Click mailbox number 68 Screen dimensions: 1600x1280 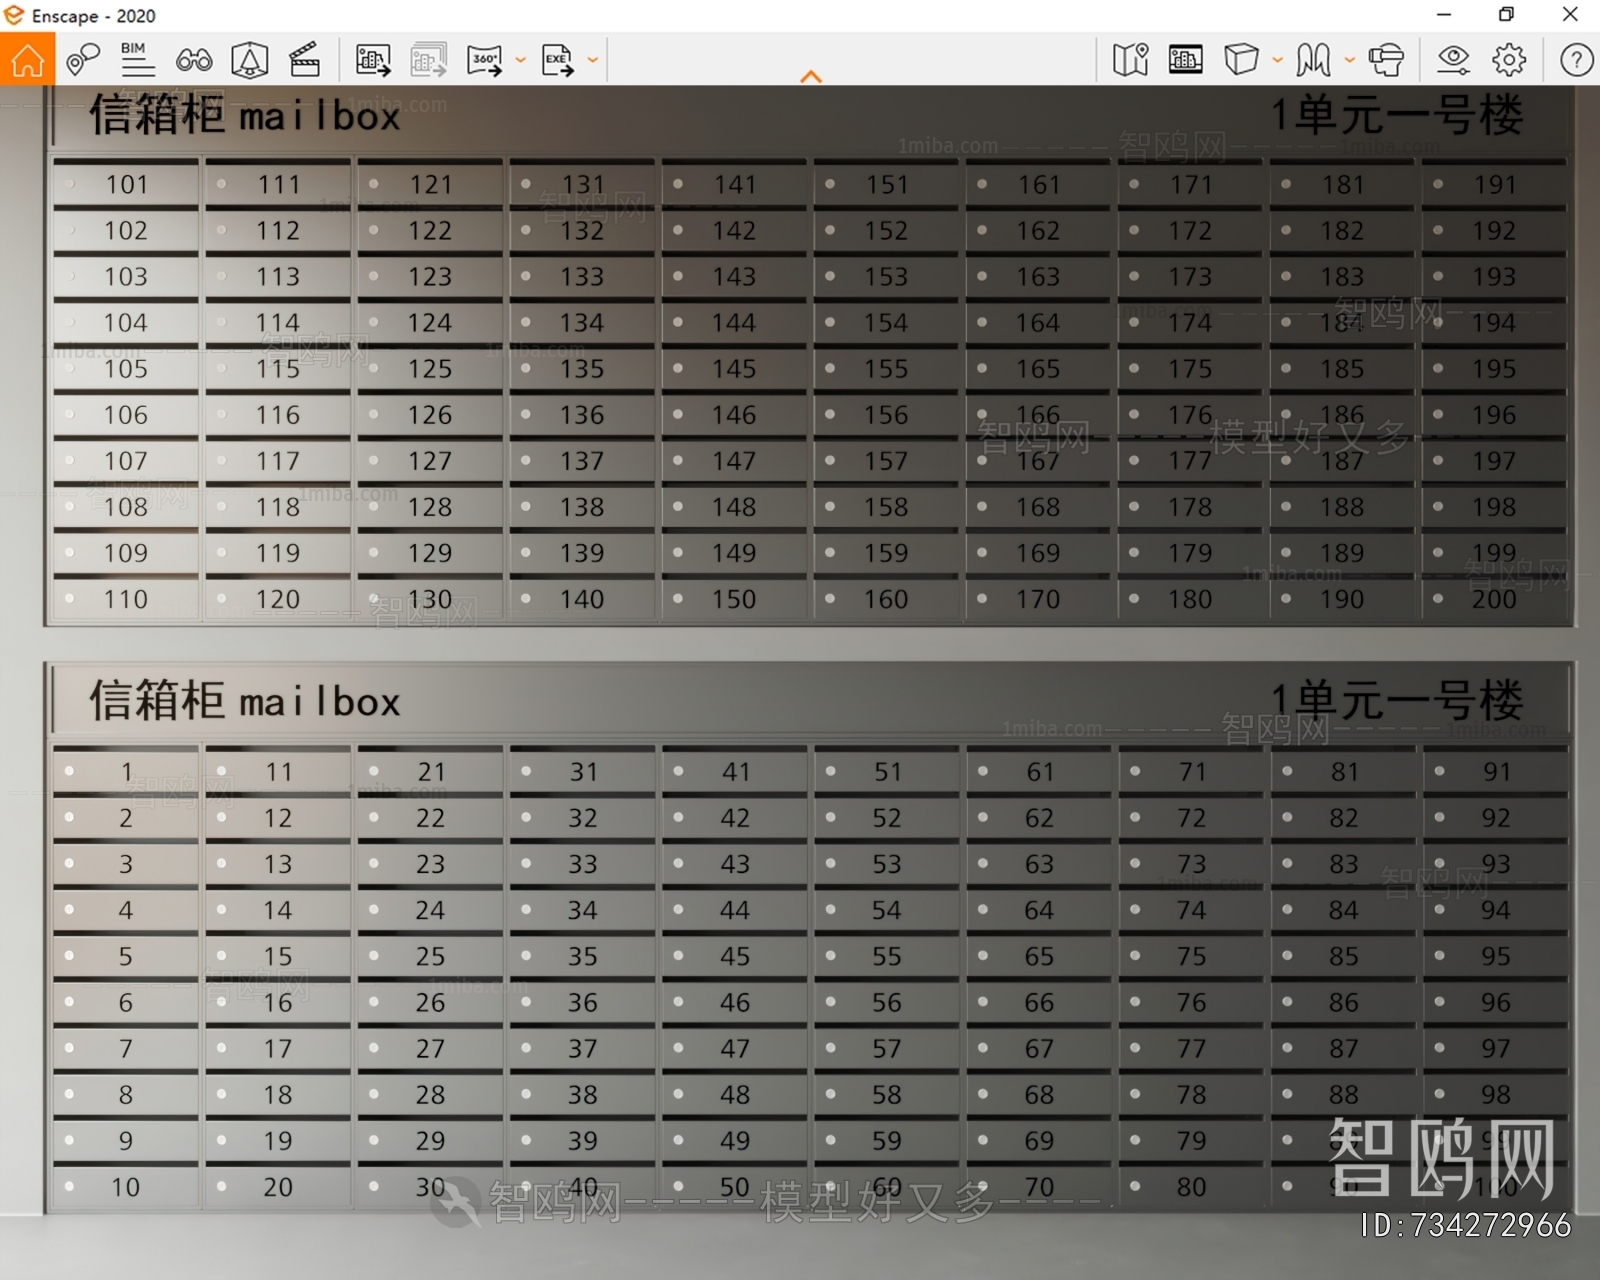(x=1039, y=1095)
